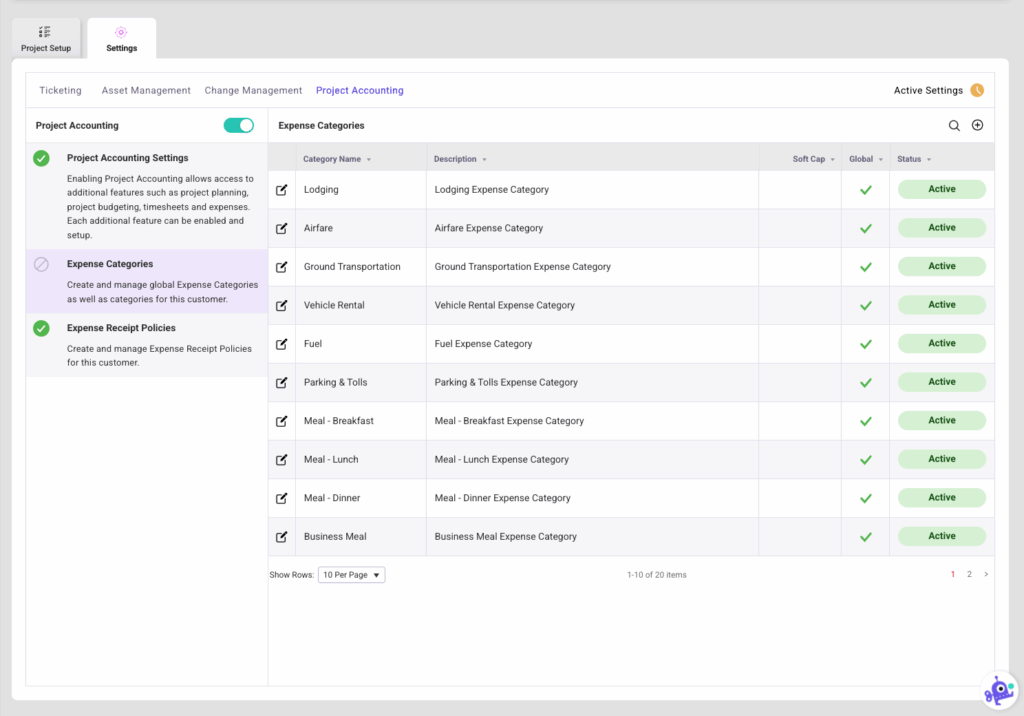Image resolution: width=1024 pixels, height=716 pixels.
Task: Disable the Project Accounting toggle
Action: (x=240, y=126)
